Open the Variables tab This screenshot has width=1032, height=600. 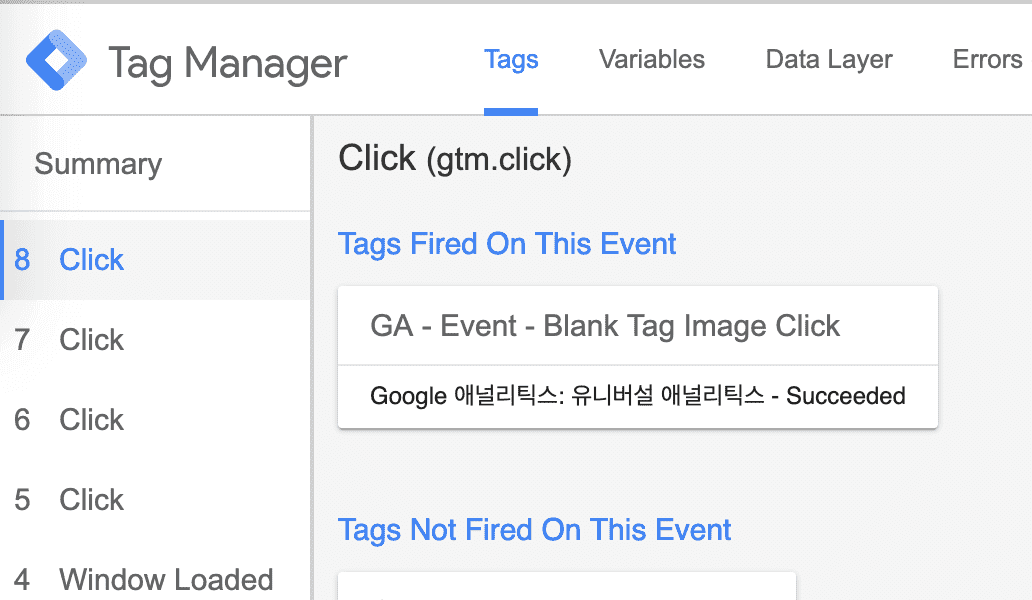point(652,60)
